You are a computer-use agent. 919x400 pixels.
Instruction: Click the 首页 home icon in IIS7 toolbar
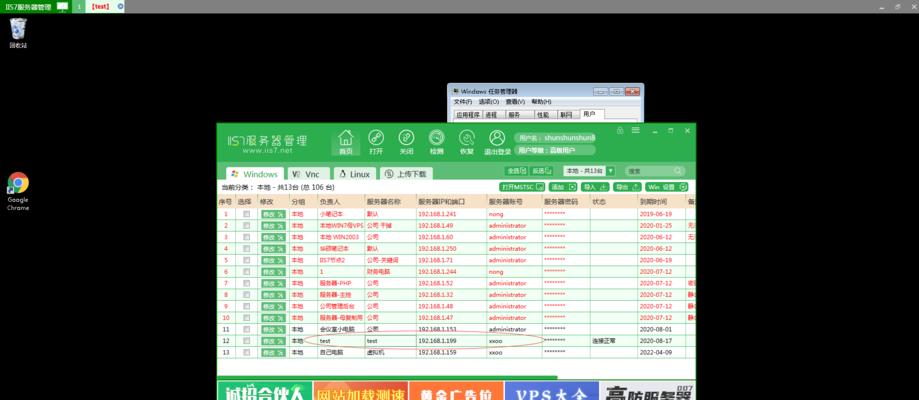346,138
